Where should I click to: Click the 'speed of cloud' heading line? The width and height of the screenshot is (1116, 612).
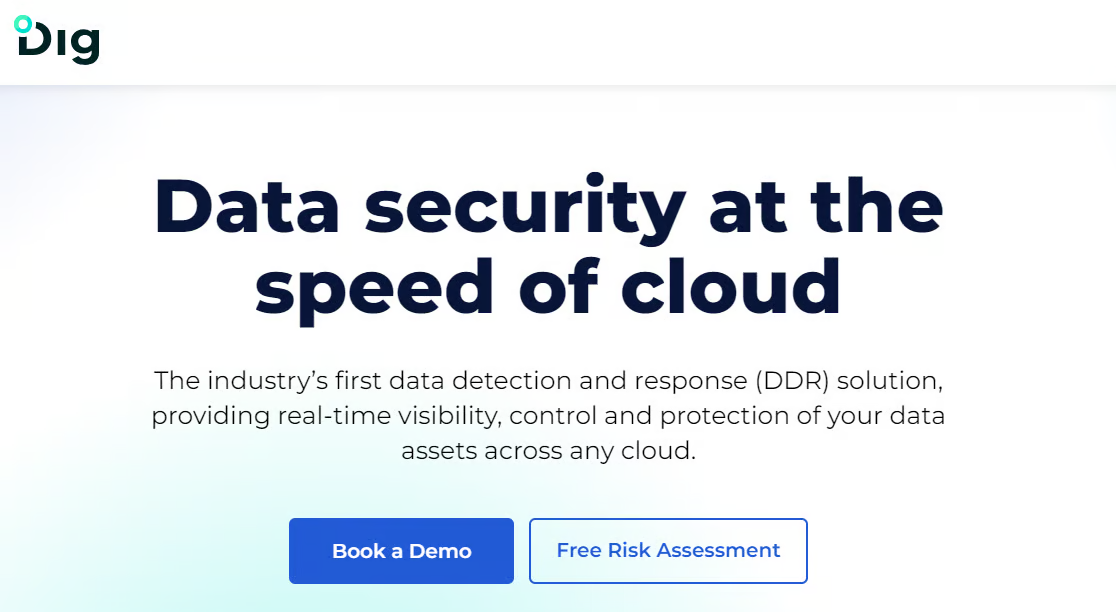tap(548, 289)
